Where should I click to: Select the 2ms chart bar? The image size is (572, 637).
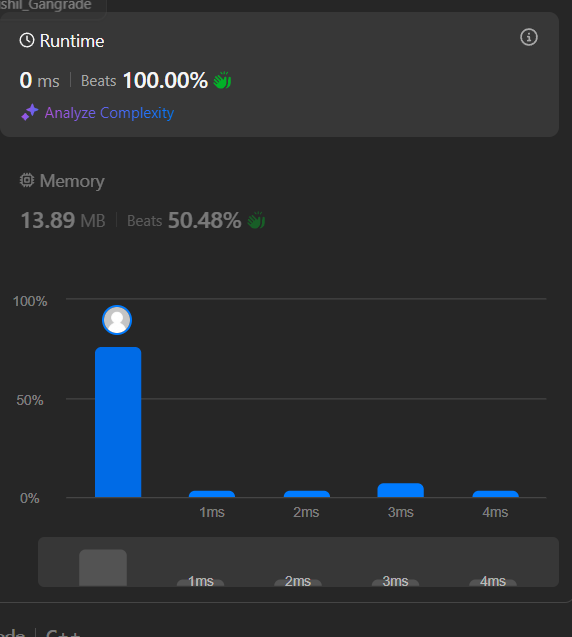(307, 494)
